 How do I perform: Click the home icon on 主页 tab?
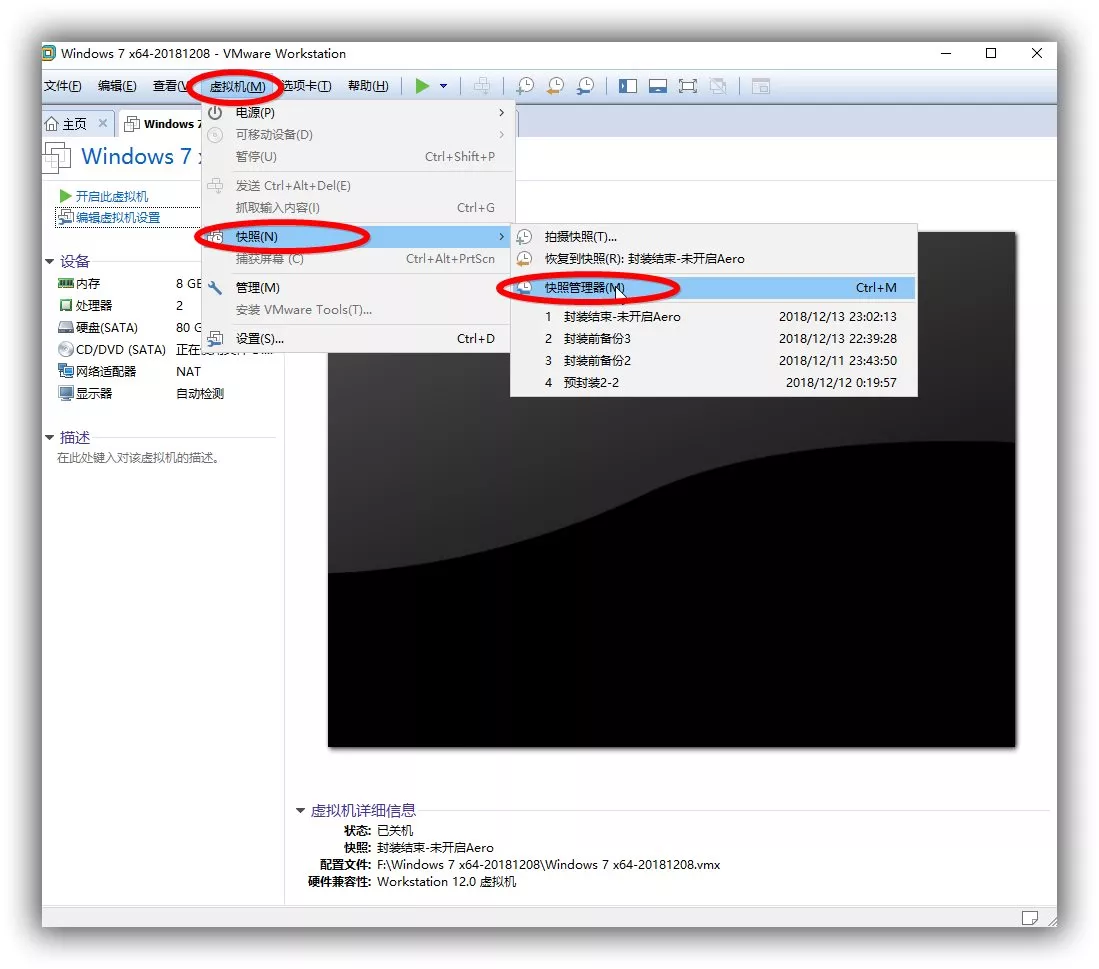tap(51, 124)
